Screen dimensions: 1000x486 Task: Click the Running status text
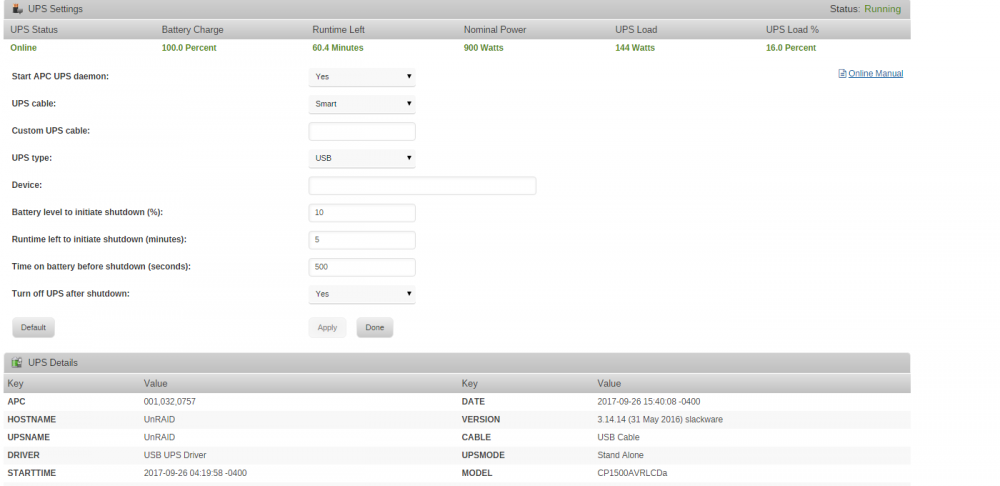(883, 9)
